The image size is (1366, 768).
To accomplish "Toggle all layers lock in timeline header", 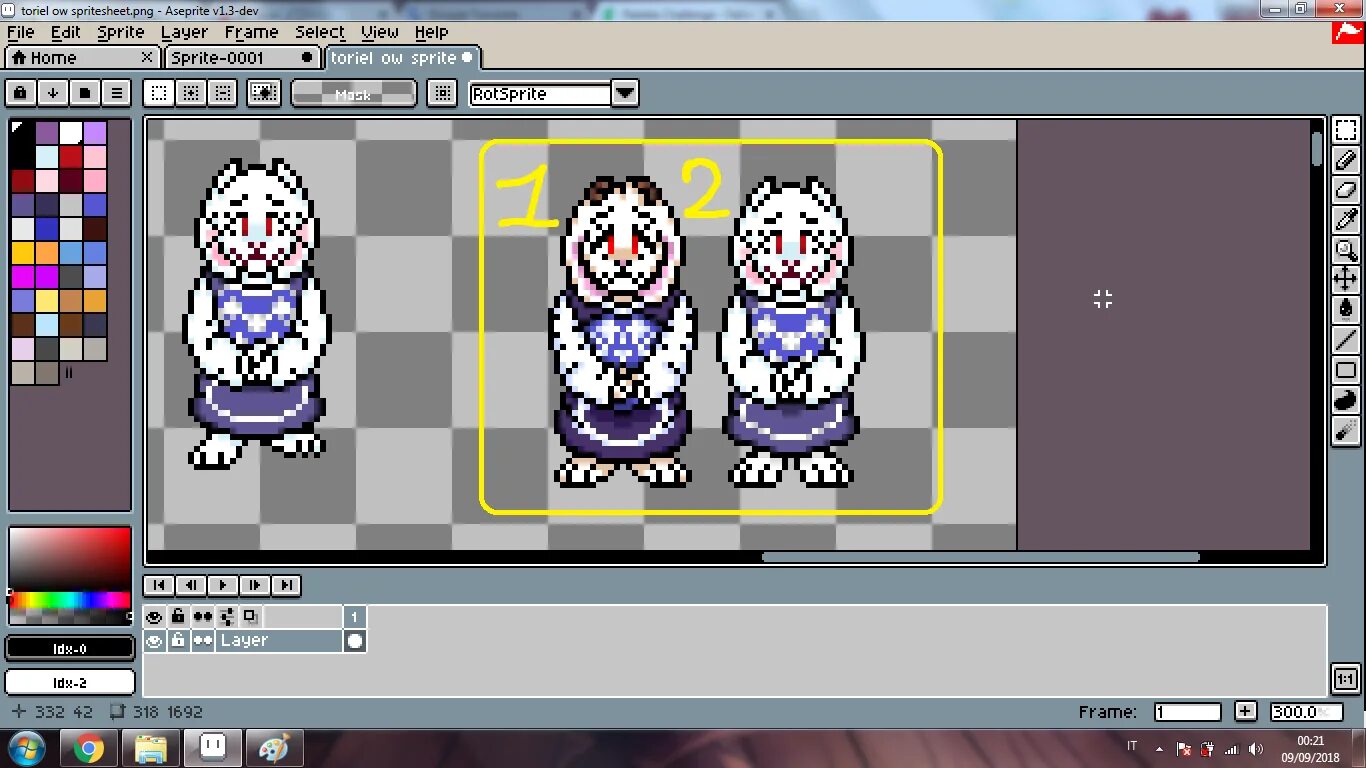I will tap(178, 617).
